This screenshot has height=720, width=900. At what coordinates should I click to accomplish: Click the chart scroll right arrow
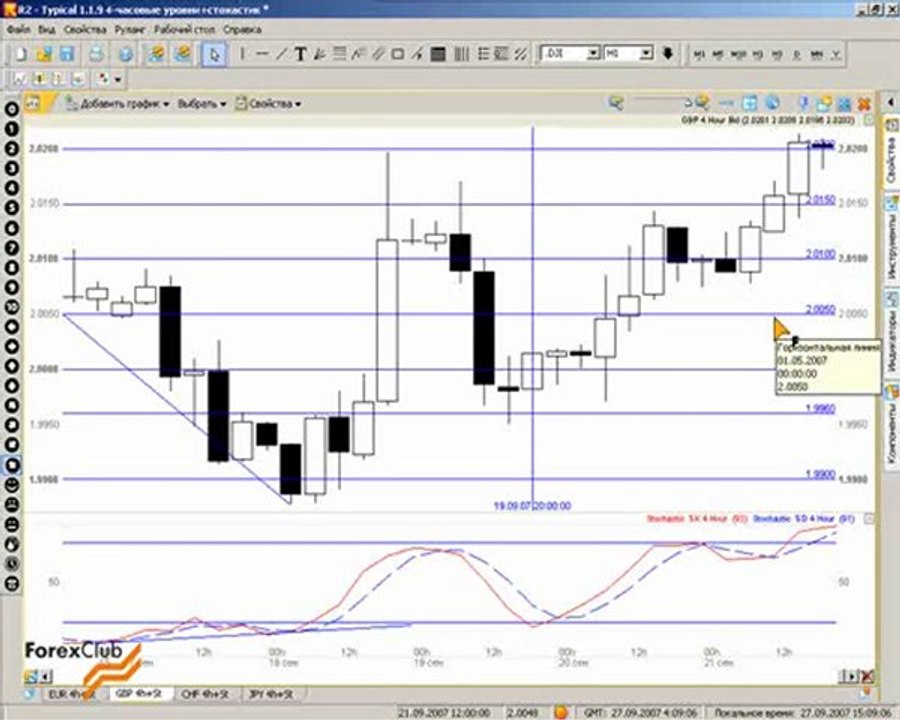(852, 676)
